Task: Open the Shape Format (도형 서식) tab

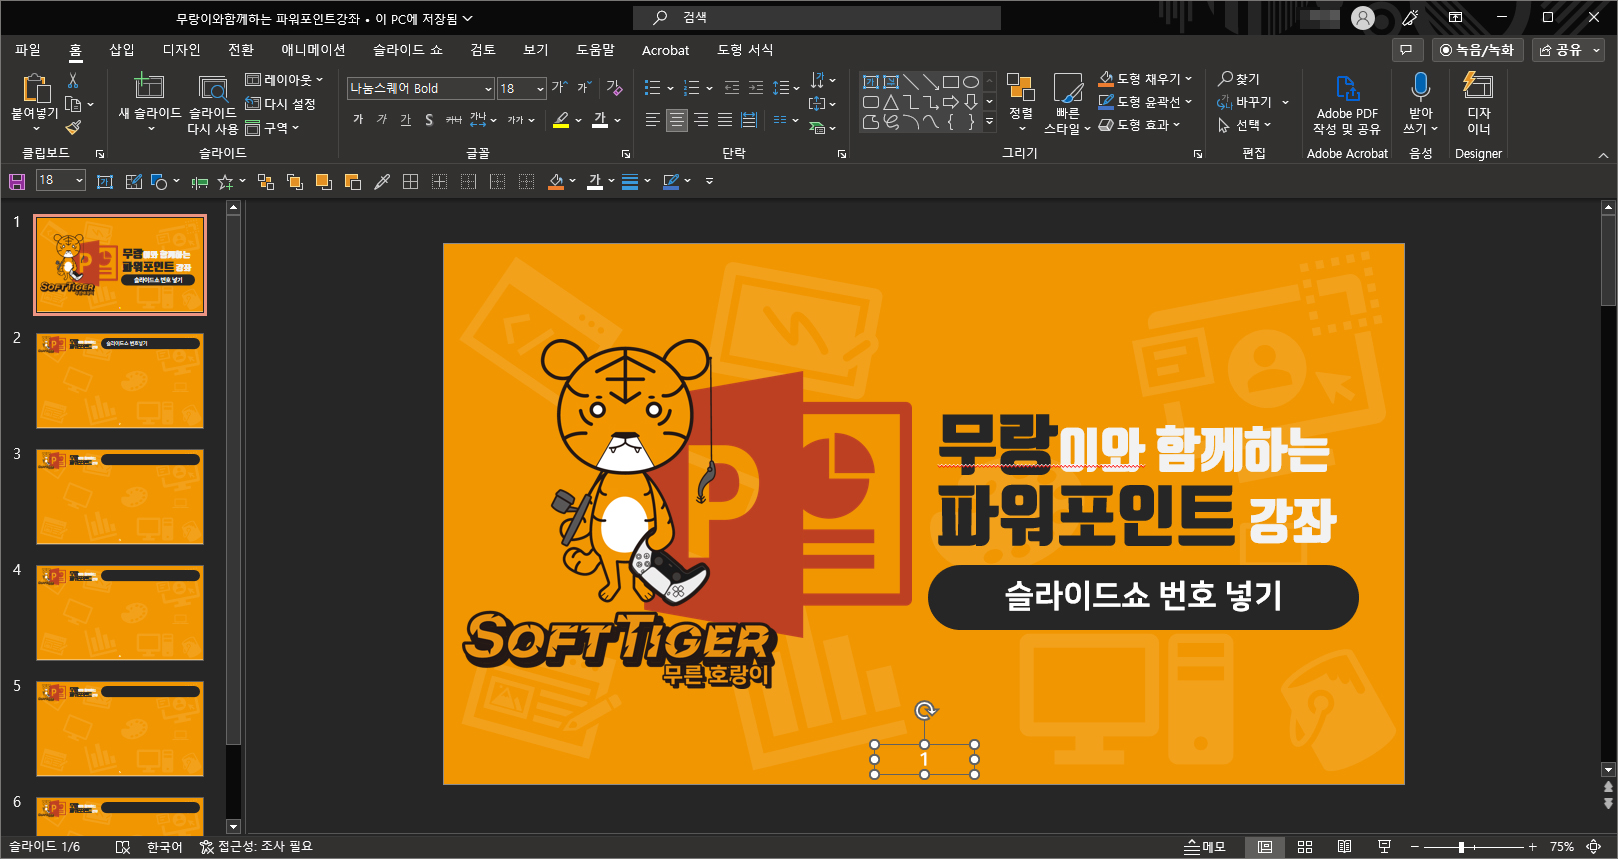Action: pos(745,50)
